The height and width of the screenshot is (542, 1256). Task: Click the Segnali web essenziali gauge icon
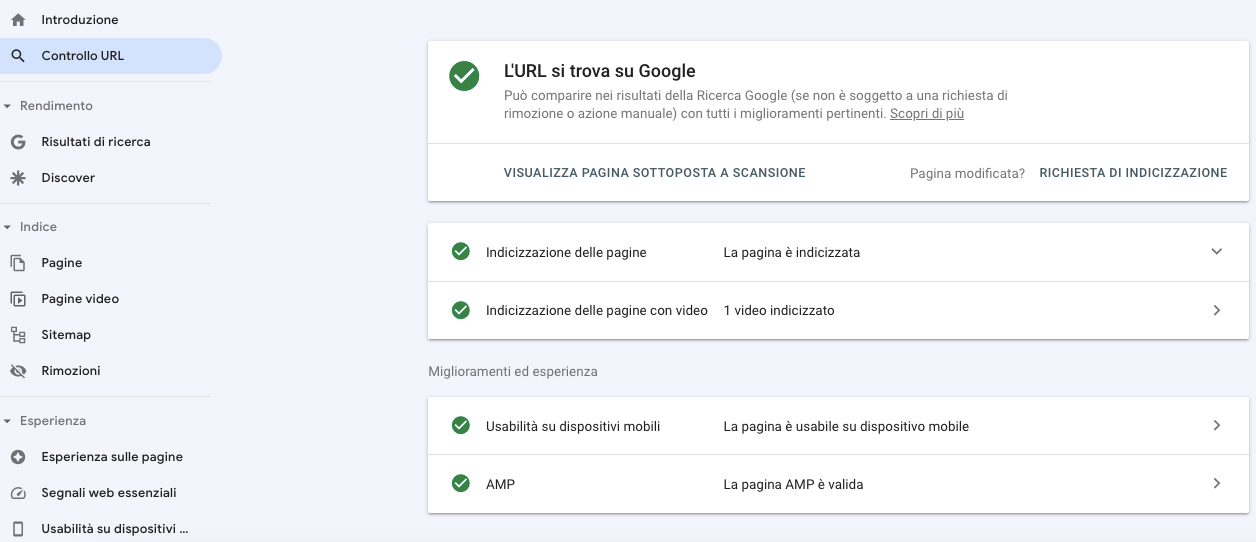click(x=18, y=493)
